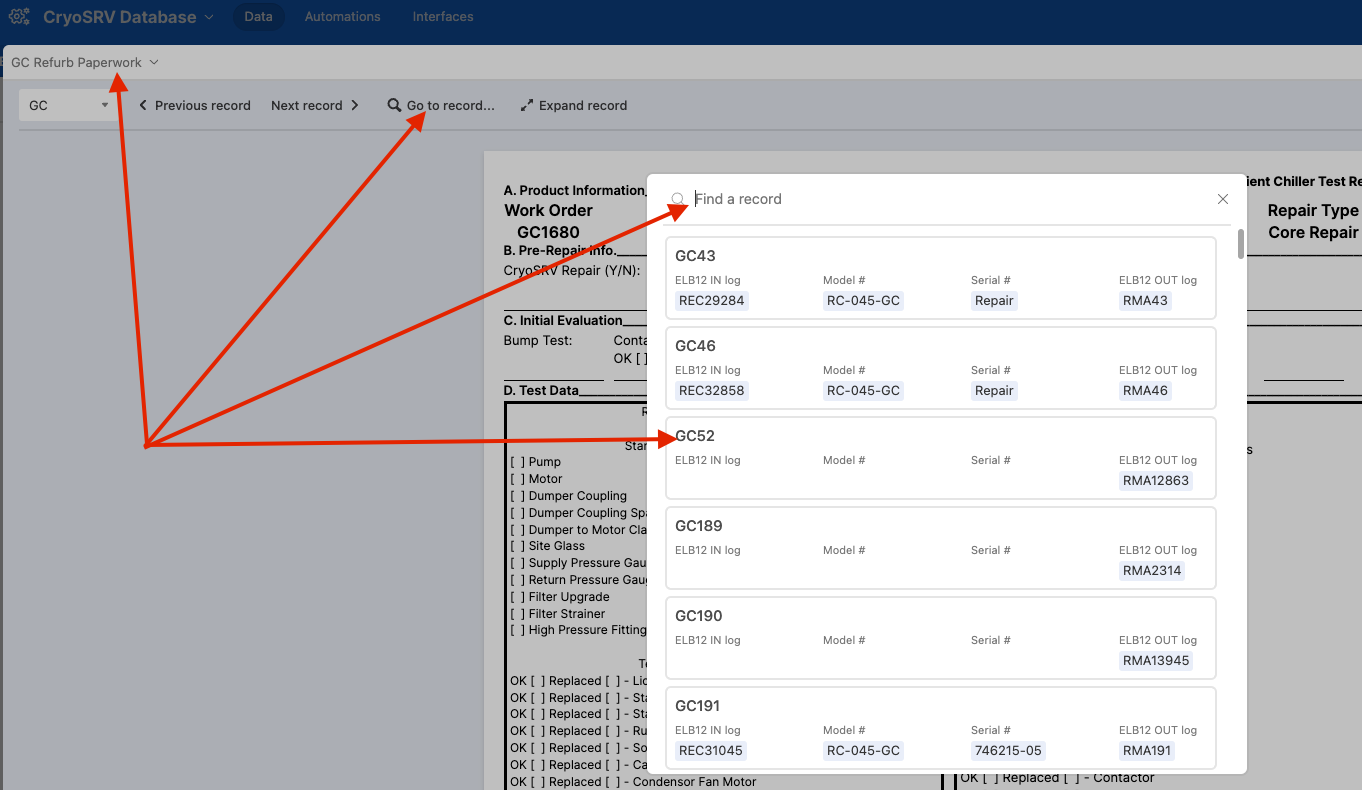This screenshot has height=790, width=1362.
Task: Select the GC191 record card
Action: (x=940, y=727)
